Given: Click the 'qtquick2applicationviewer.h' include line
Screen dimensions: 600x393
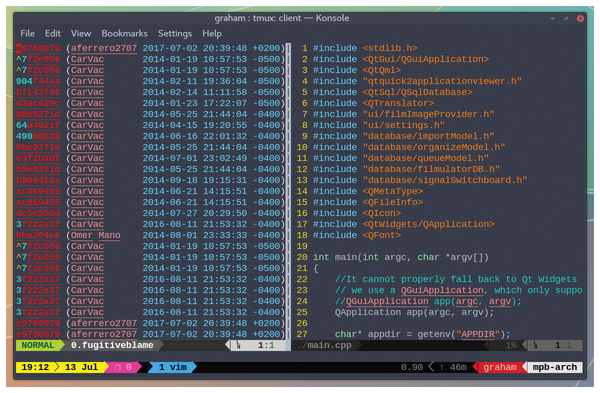Looking at the screenshot, I should (x=417, y=81).
